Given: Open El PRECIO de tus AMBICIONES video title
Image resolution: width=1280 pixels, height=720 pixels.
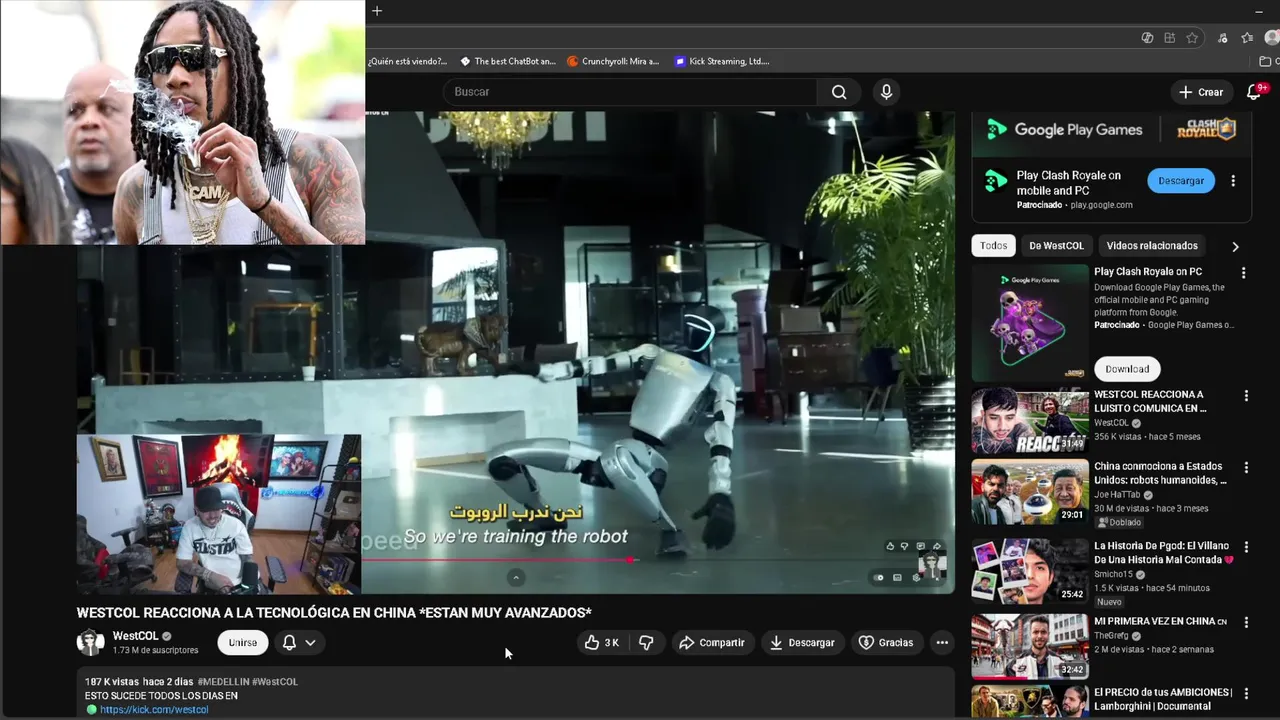Looking at the screenshot, I should [x=1163, y=698].
